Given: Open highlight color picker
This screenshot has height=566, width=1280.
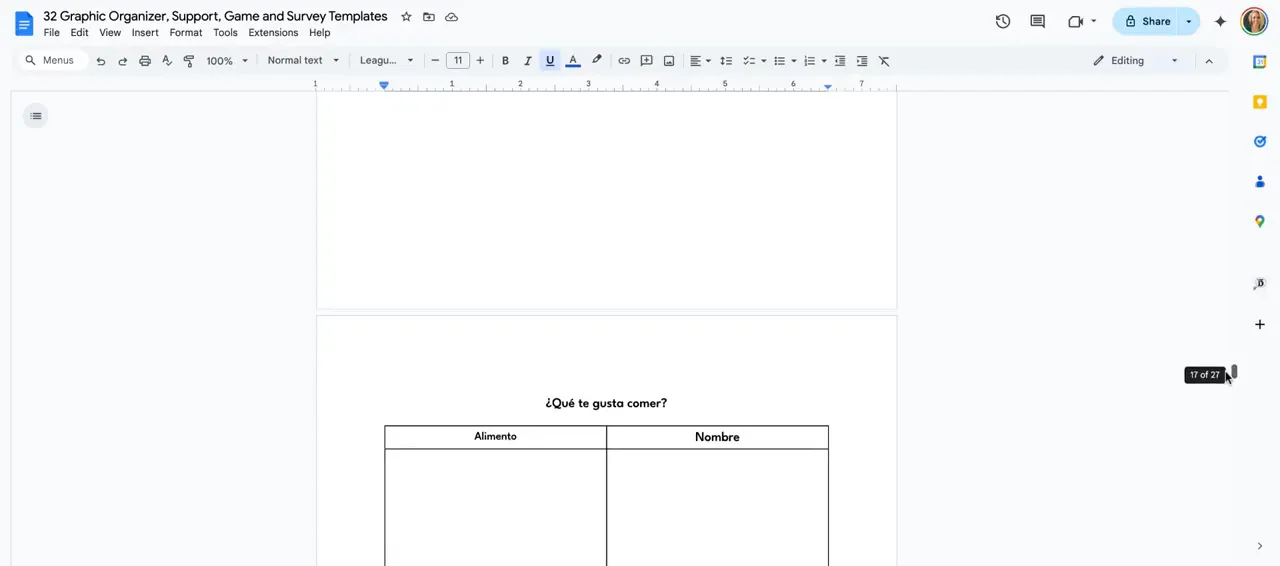Looking at the screenshot, I should tap(596, 61).
